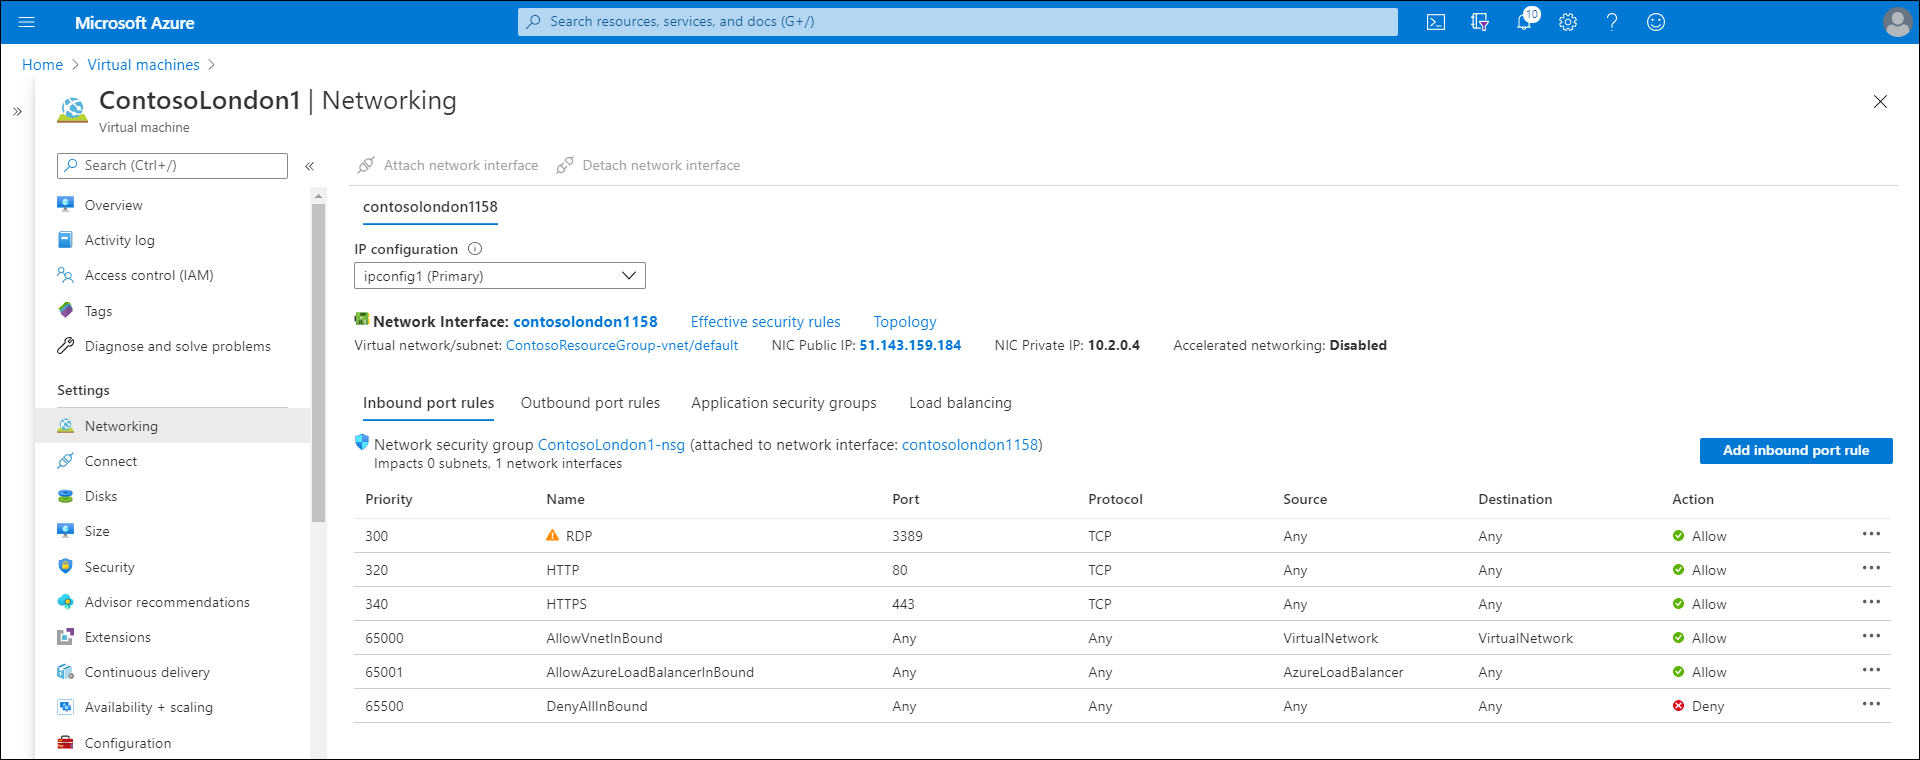Open the ellipsis menu for AllowVnetInBound rule
This screenshot has width=1920, height=760.
pyautogui.click(x=1871, y=636)
